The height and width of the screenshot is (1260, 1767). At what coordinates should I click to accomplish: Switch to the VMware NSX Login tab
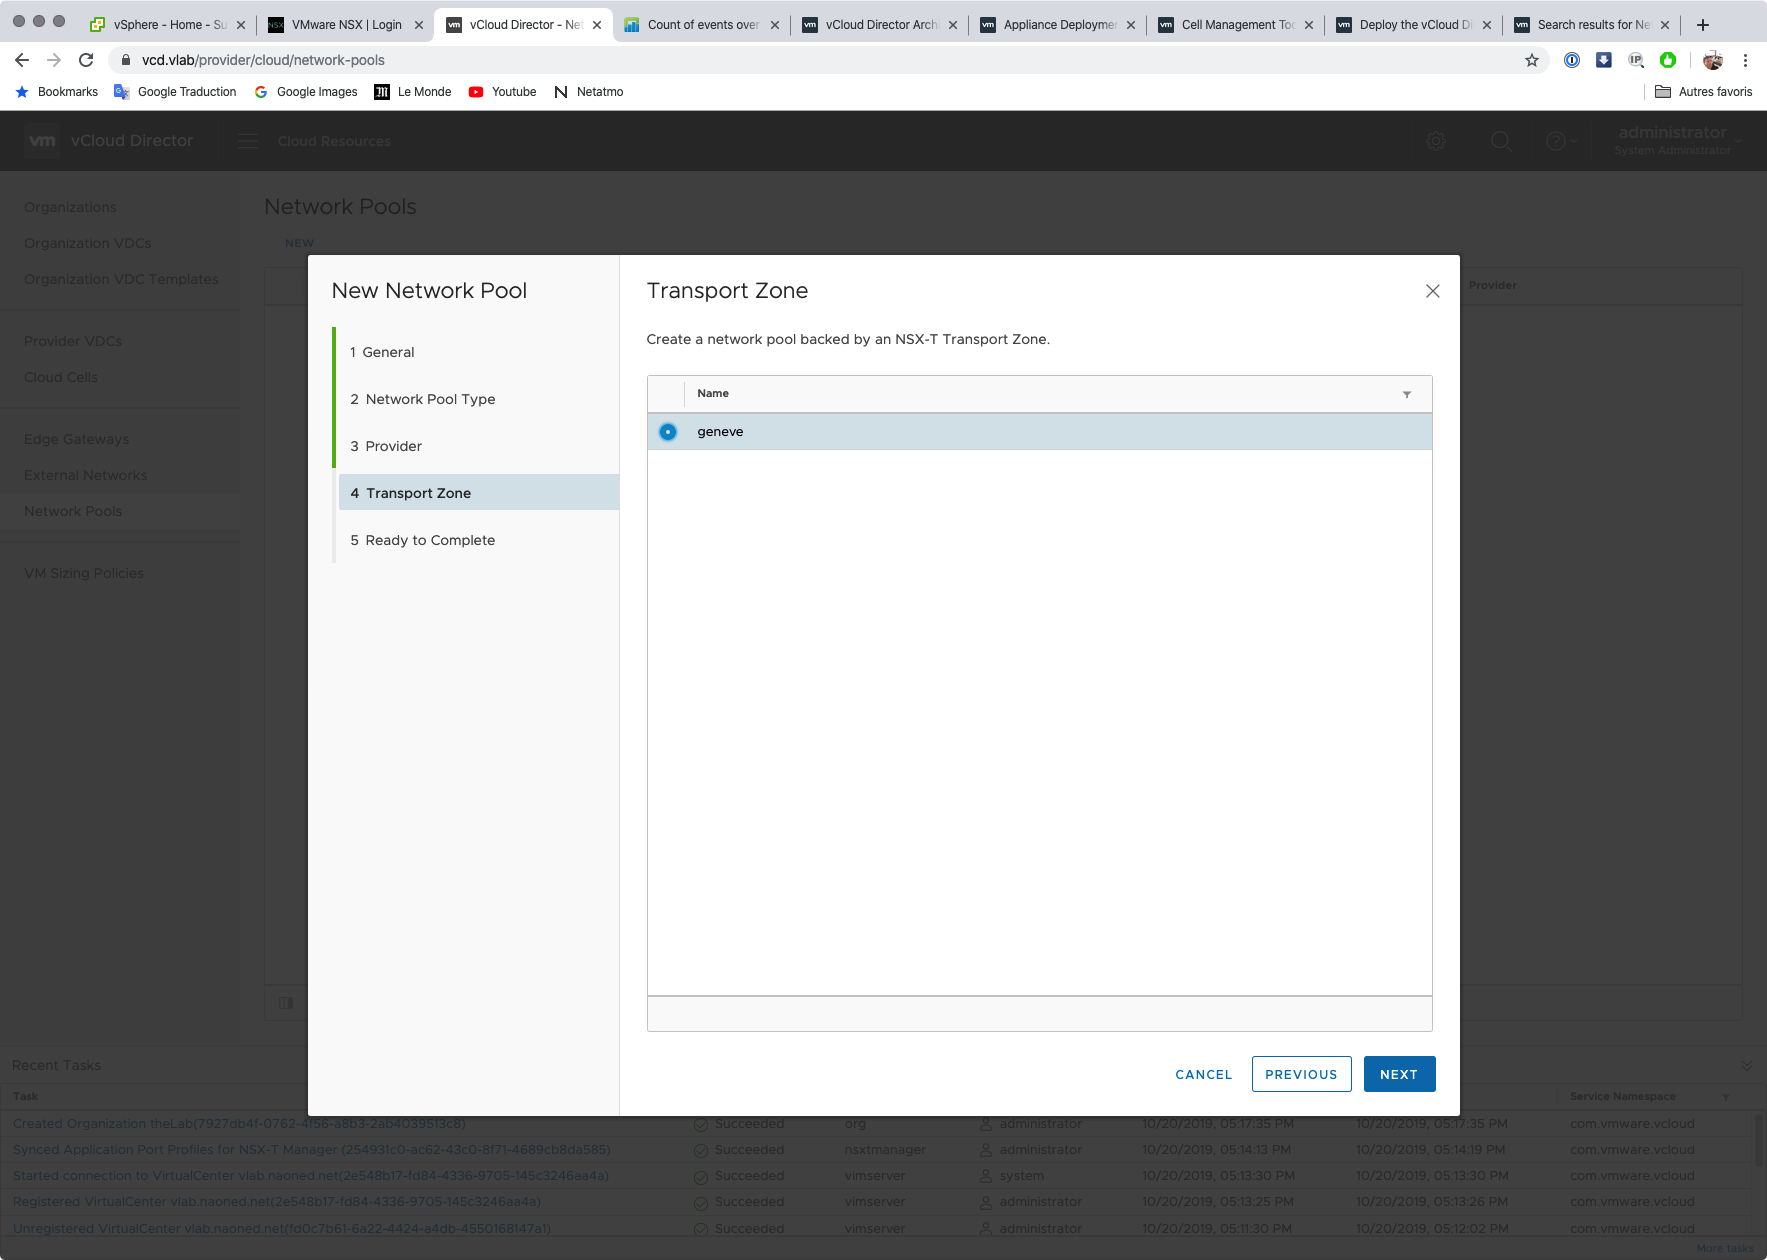pos(346,24)
